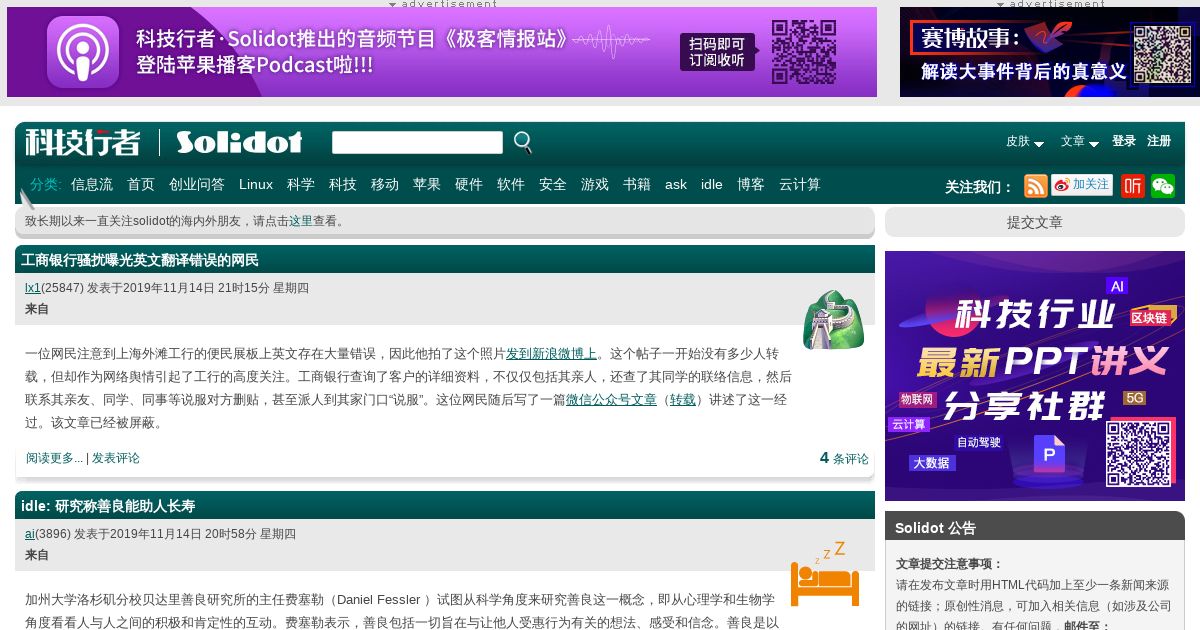Select 创业问答 category
This screenshot has height=630, width=1200.
[x=197, y=185]
